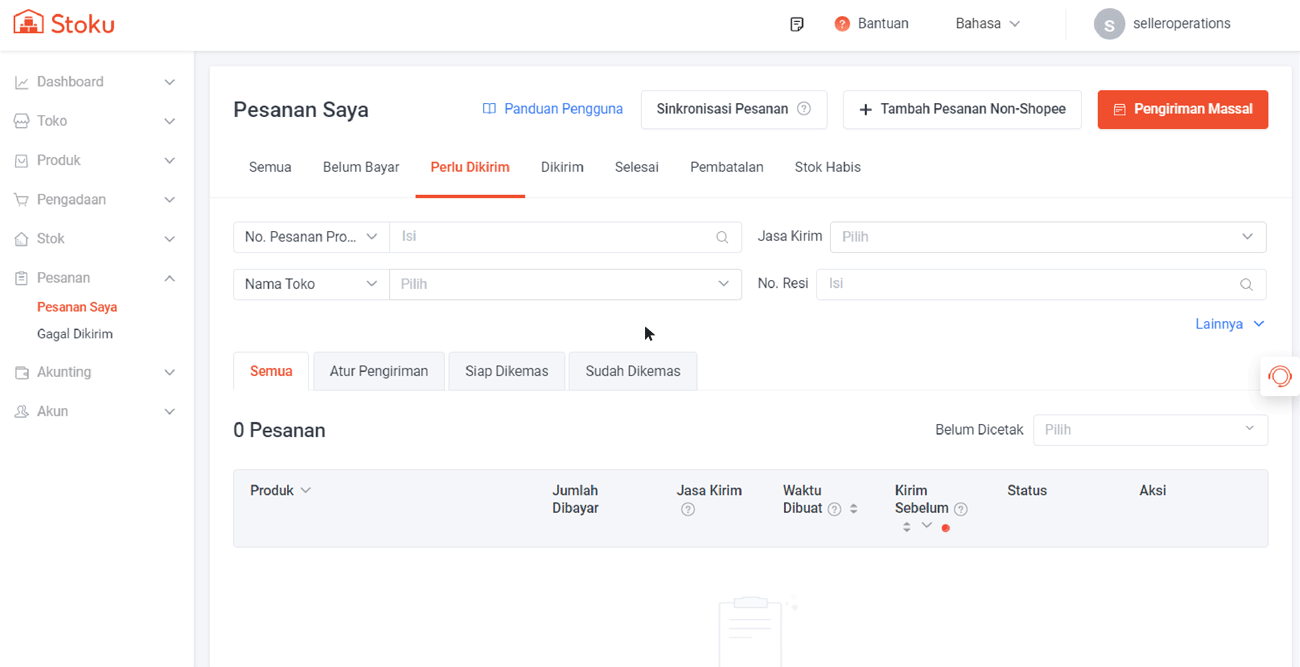Expand Lainnya for more filters
Screen dimensions: 1300x667
(x=1229, y=324)
